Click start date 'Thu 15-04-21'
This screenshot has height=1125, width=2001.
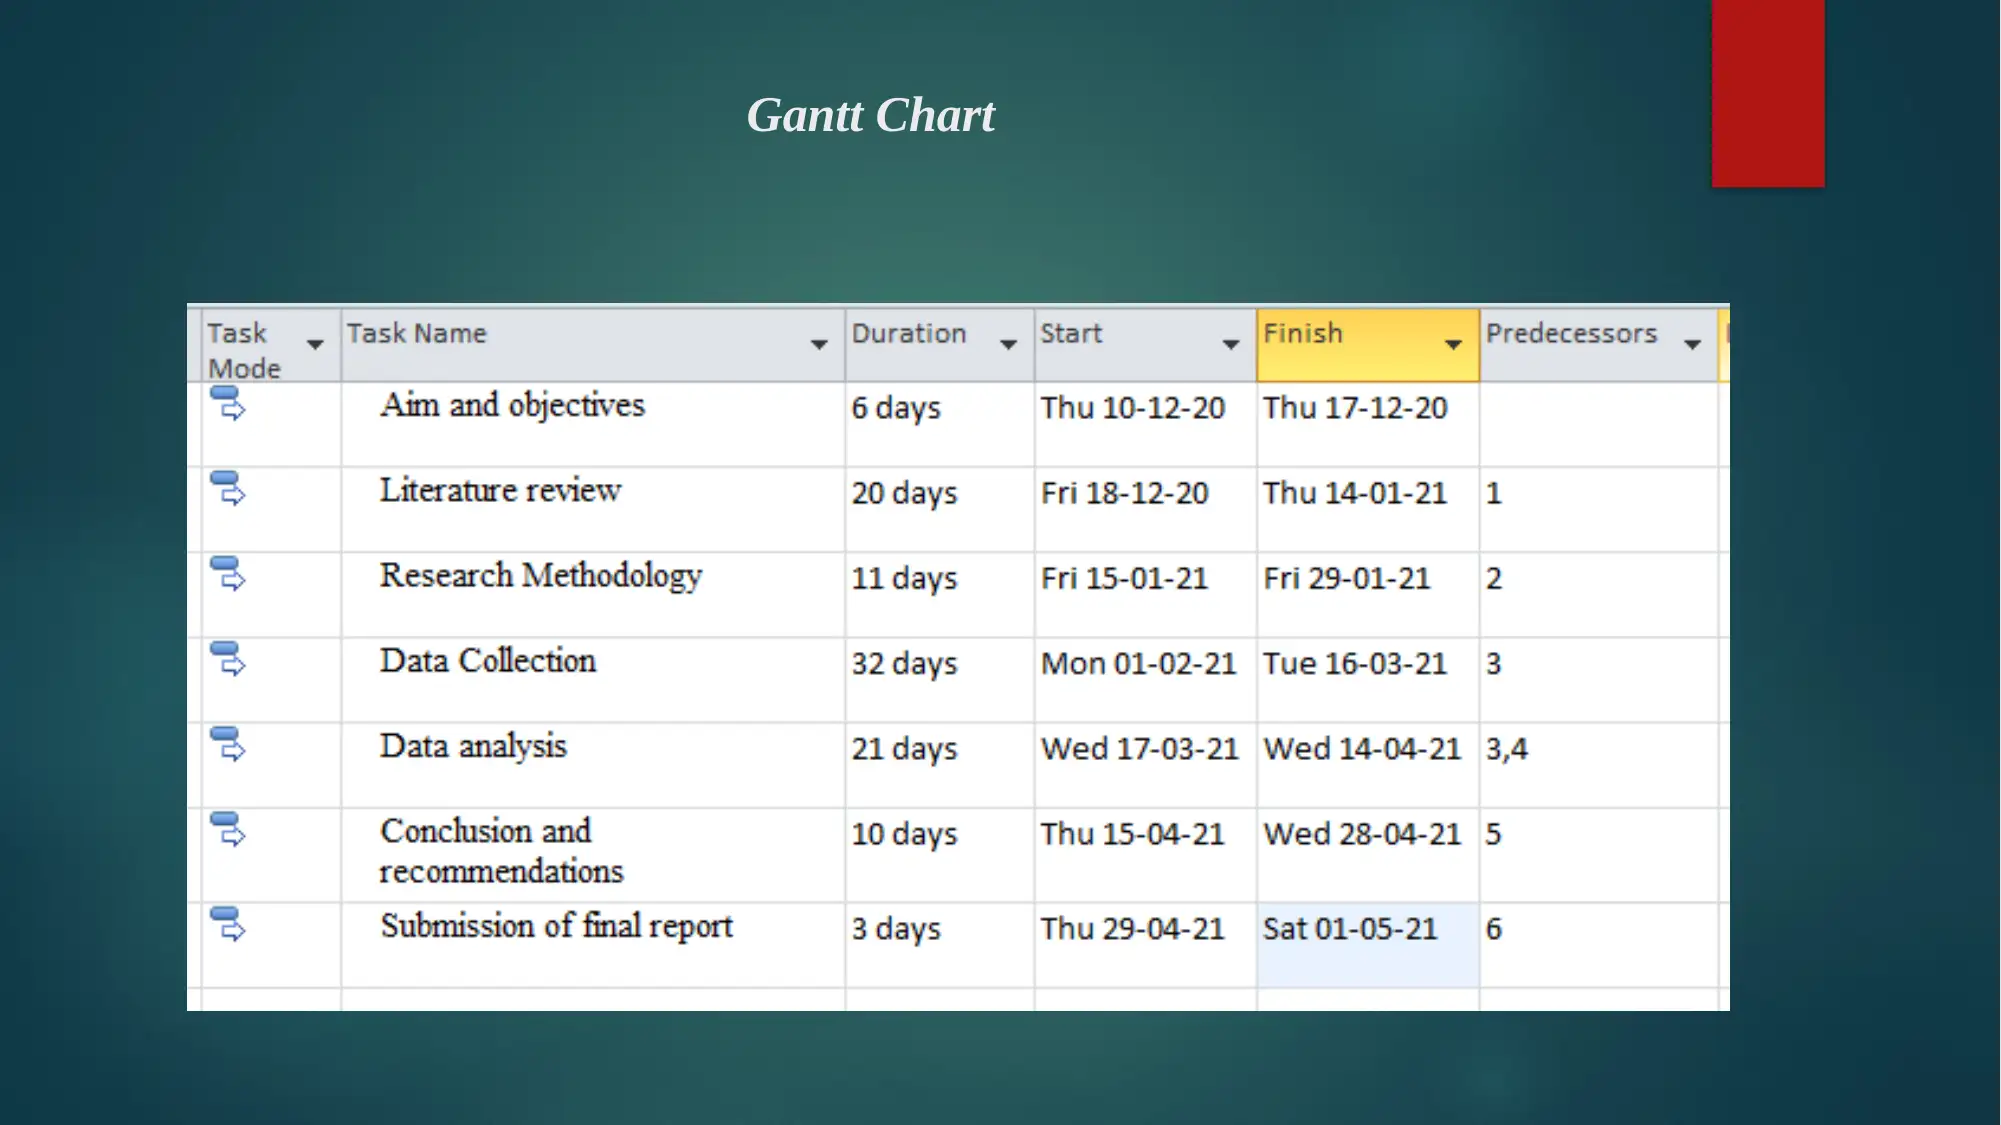coord(1132,833)
